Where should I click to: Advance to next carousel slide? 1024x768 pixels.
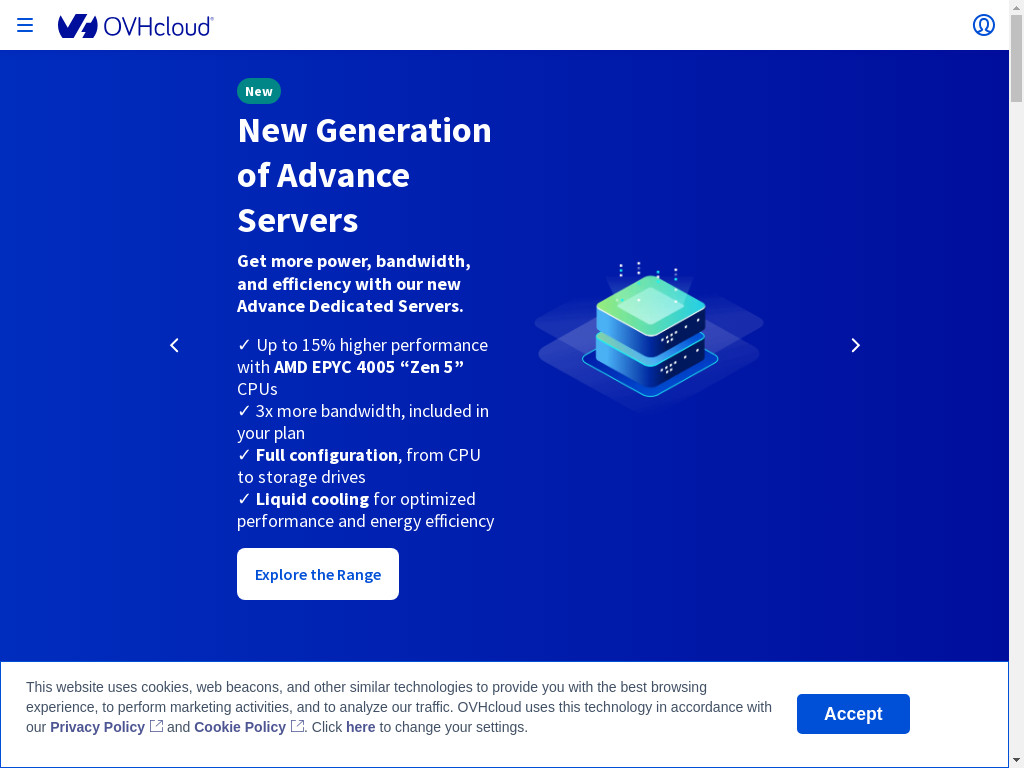pos(855,345)
